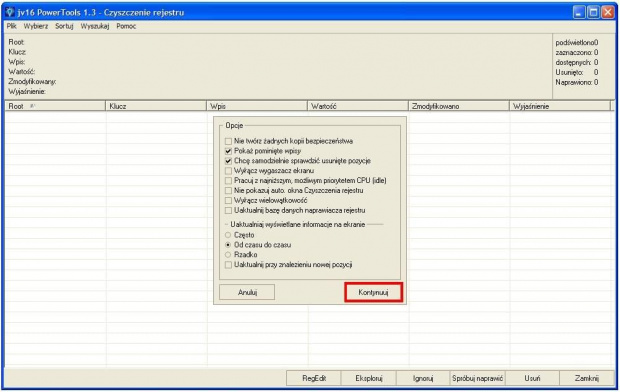Minimize the jv16 PowerTools window
The width and height of the screenshot is (620, 392).
click(579, 13)
